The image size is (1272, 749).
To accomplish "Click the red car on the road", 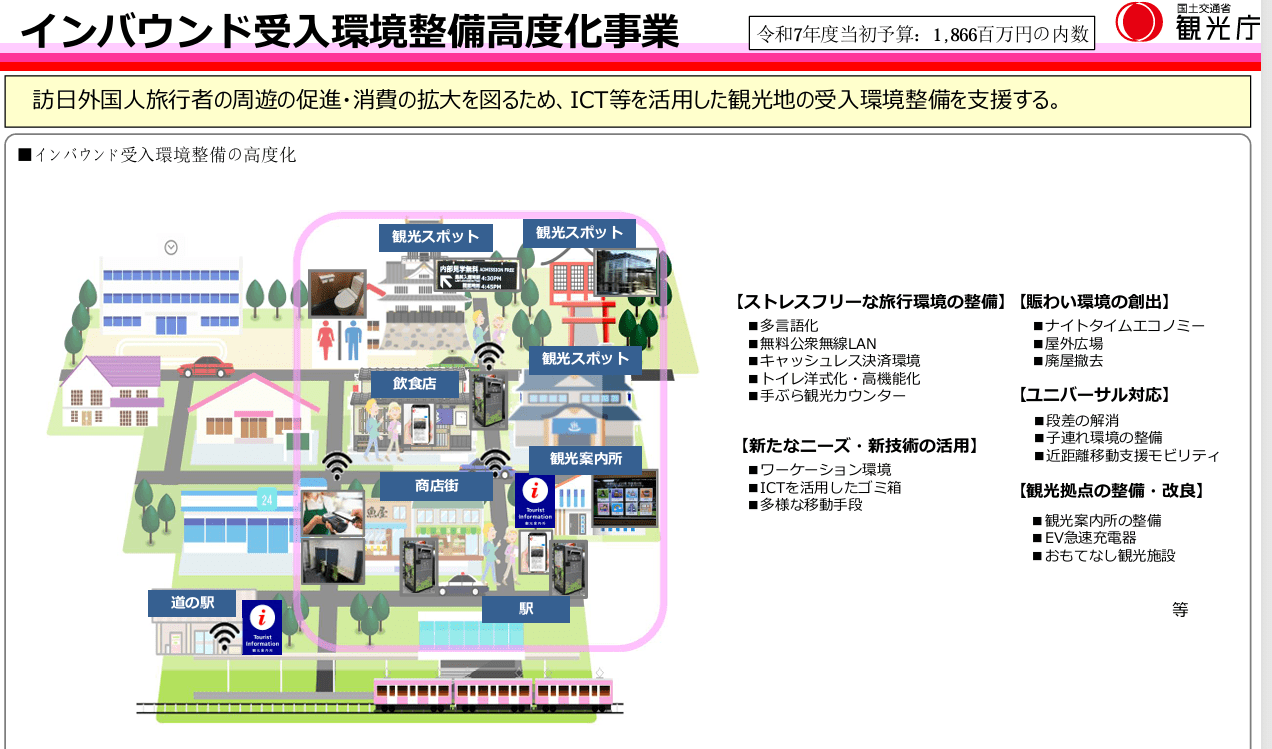I will (205, 367).
